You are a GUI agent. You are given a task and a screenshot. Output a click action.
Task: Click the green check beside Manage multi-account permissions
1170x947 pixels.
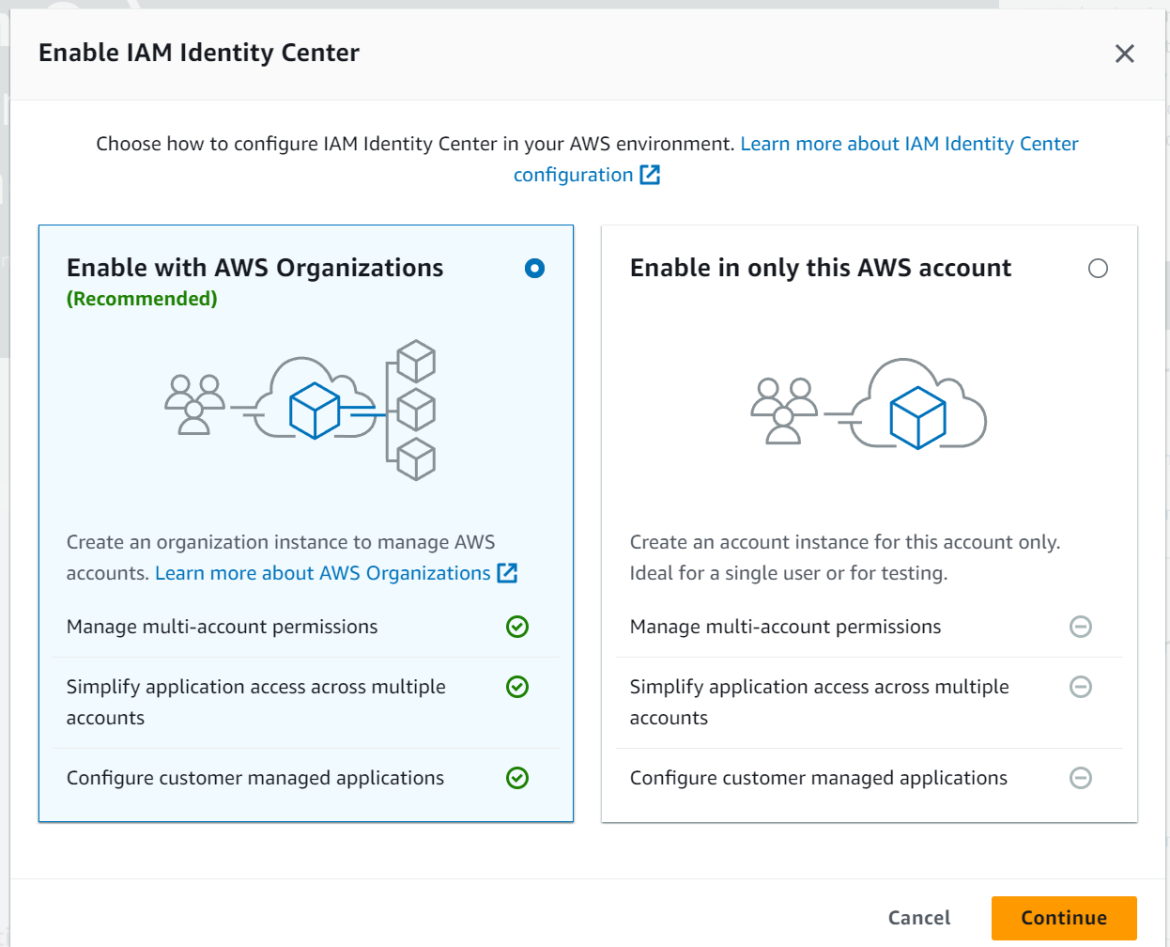pos(517,627)
